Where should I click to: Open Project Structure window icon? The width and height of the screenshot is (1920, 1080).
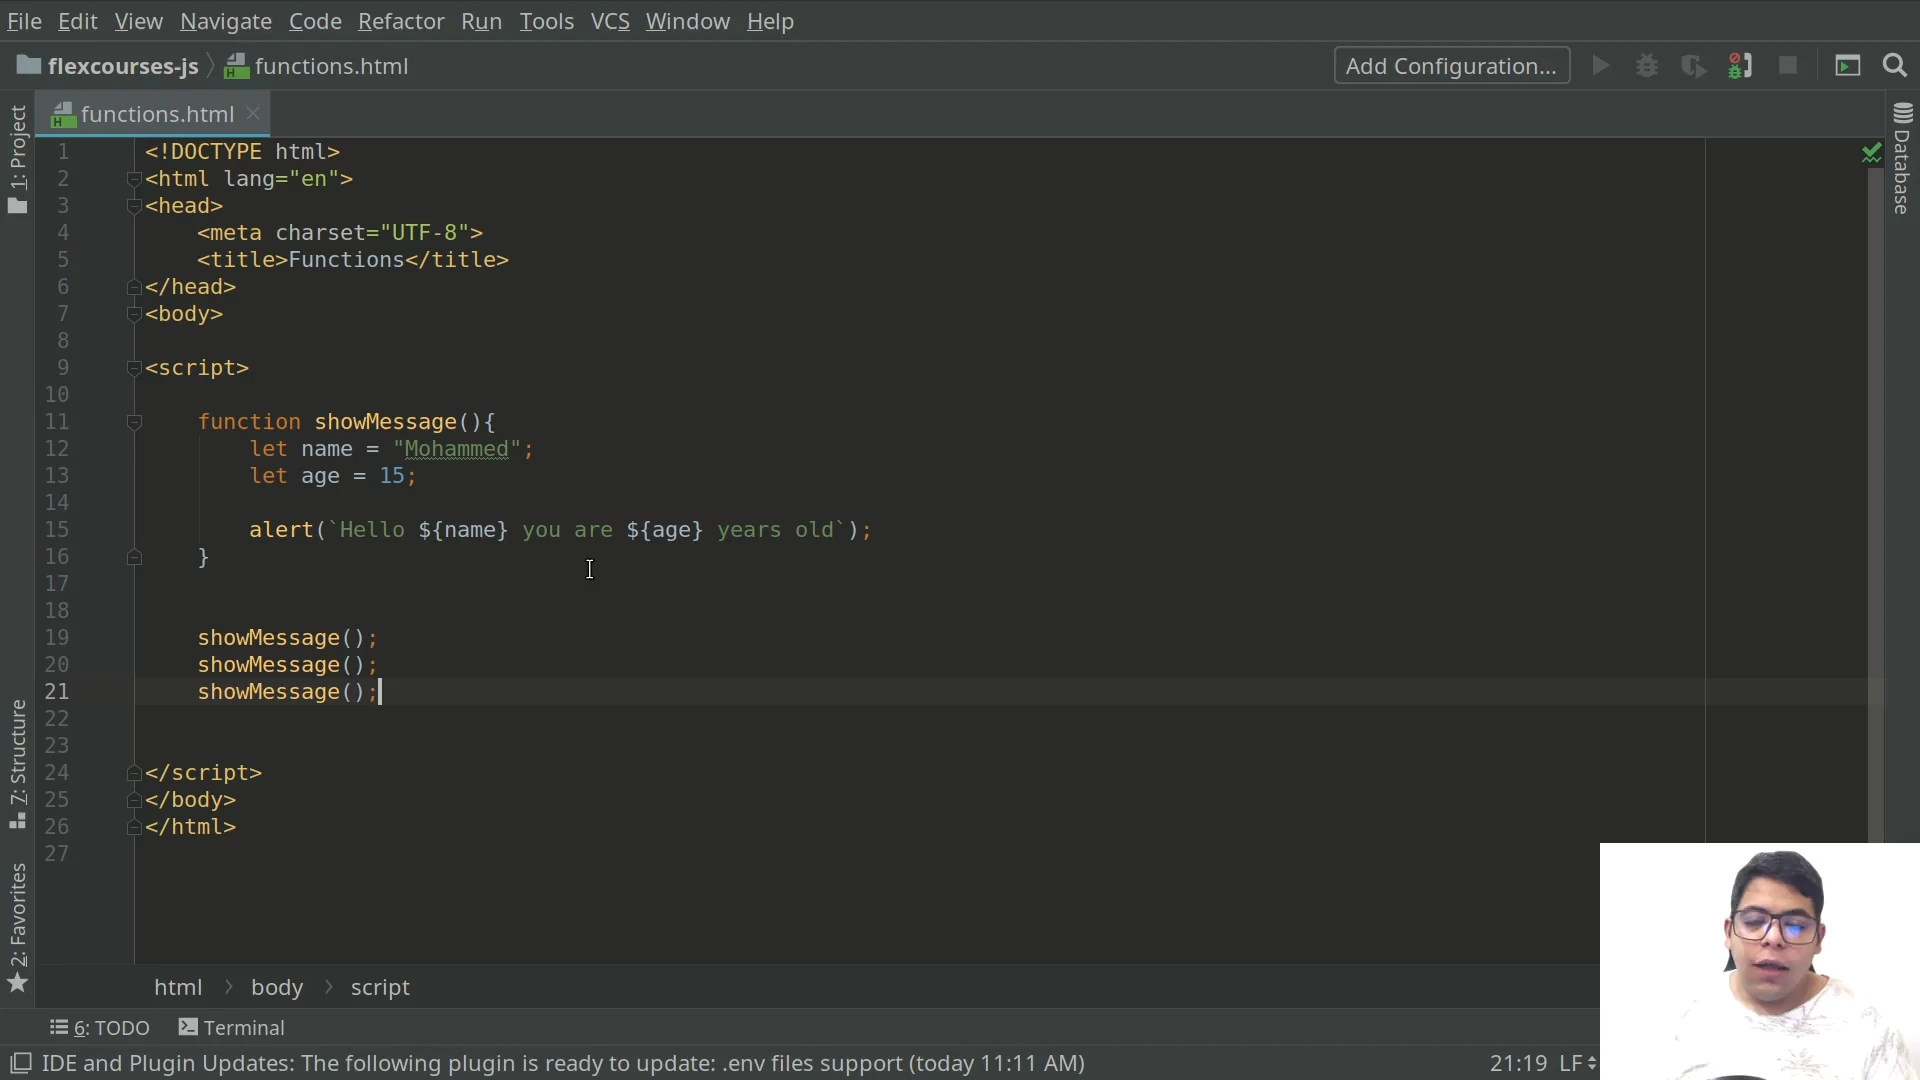pos(1848,66)
